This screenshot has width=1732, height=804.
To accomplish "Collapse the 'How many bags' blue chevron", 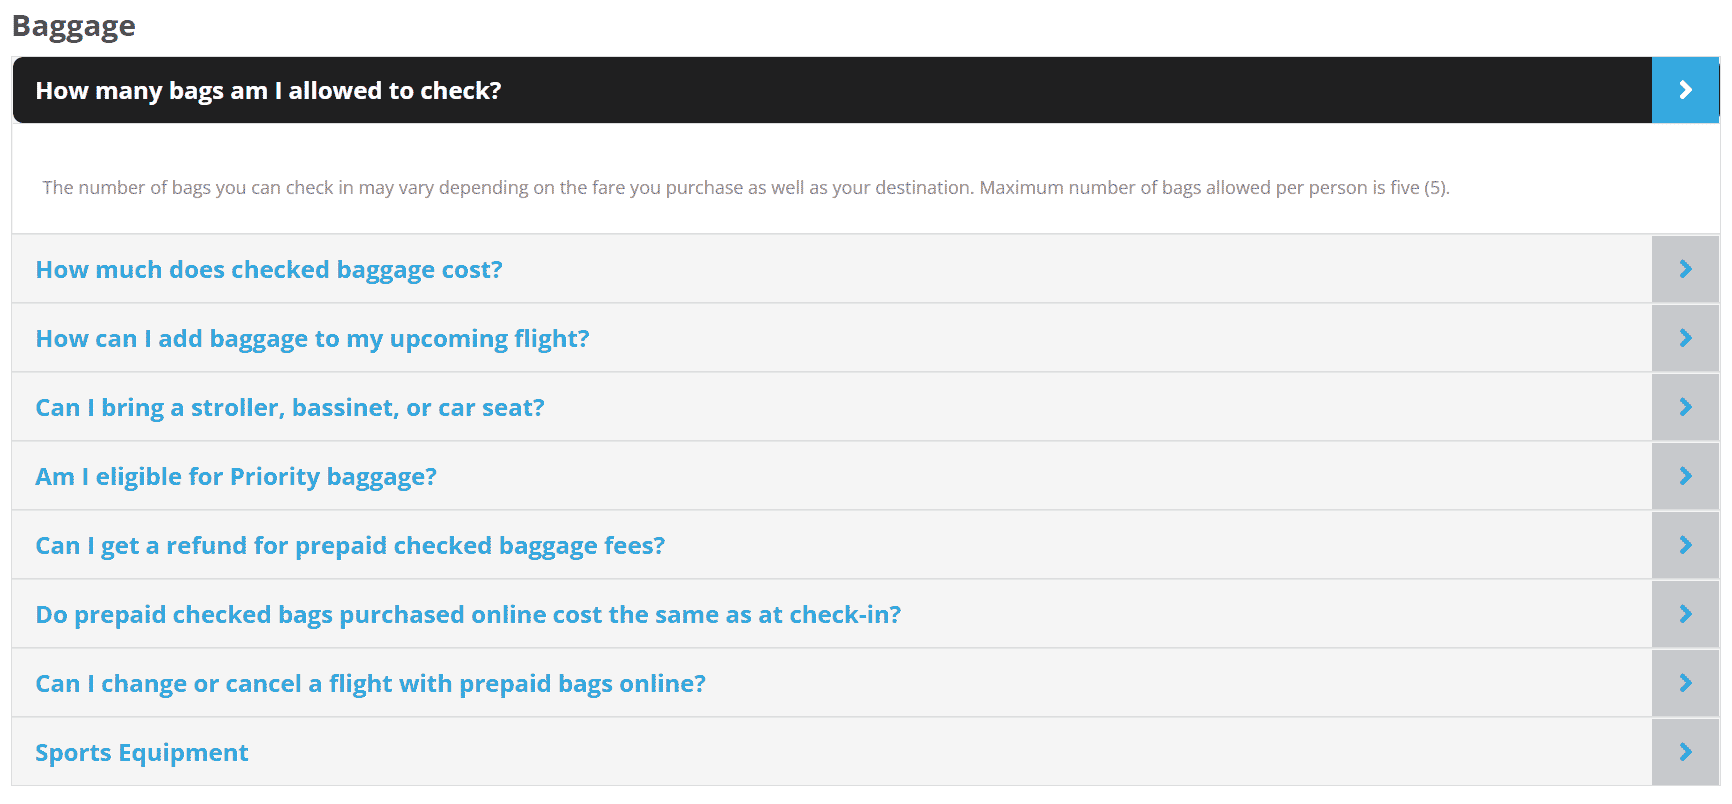I will pos(1685,90).
